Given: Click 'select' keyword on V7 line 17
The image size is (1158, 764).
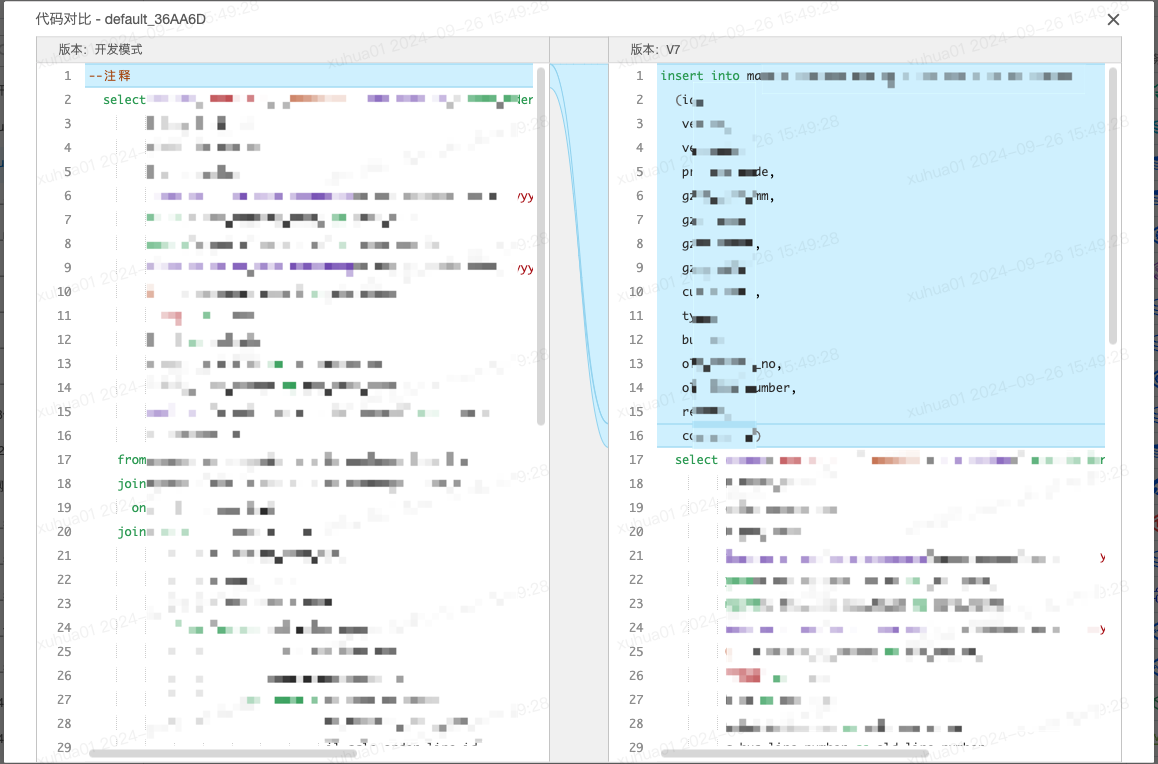Looking at the screenshot, I should point(696,460).
